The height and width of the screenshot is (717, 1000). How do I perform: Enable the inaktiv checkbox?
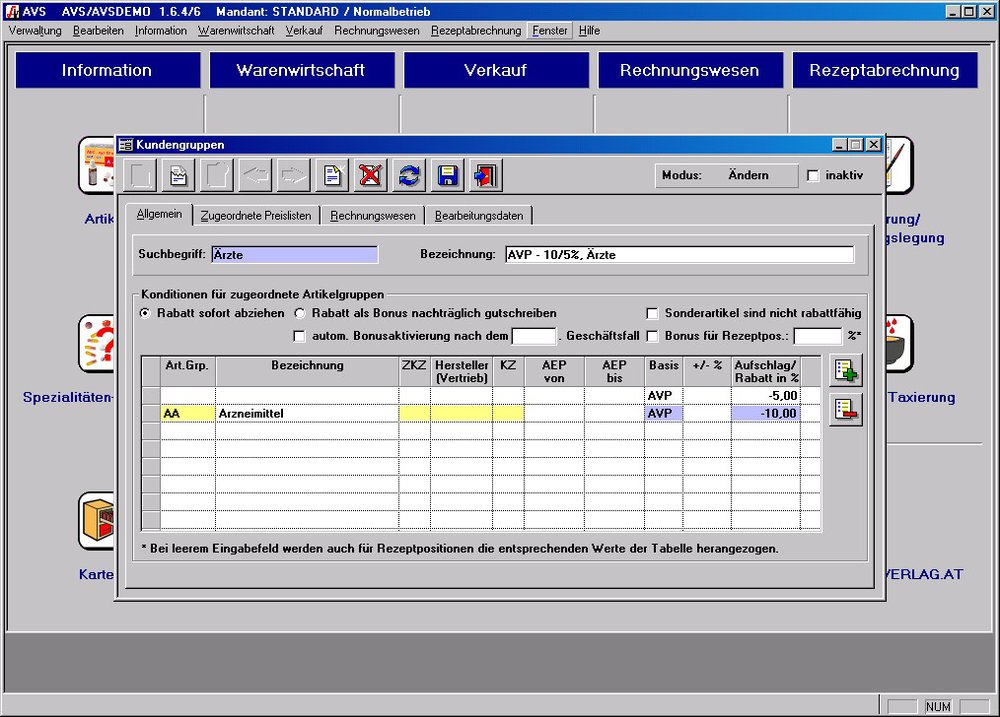point(813,176)
